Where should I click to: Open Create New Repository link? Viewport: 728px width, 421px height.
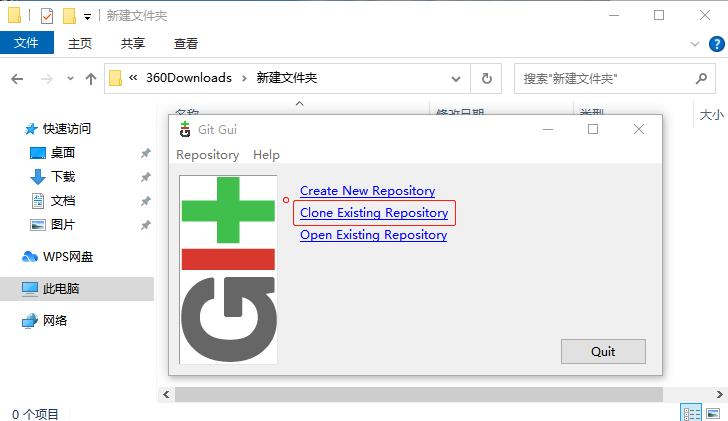pos(367,191)
